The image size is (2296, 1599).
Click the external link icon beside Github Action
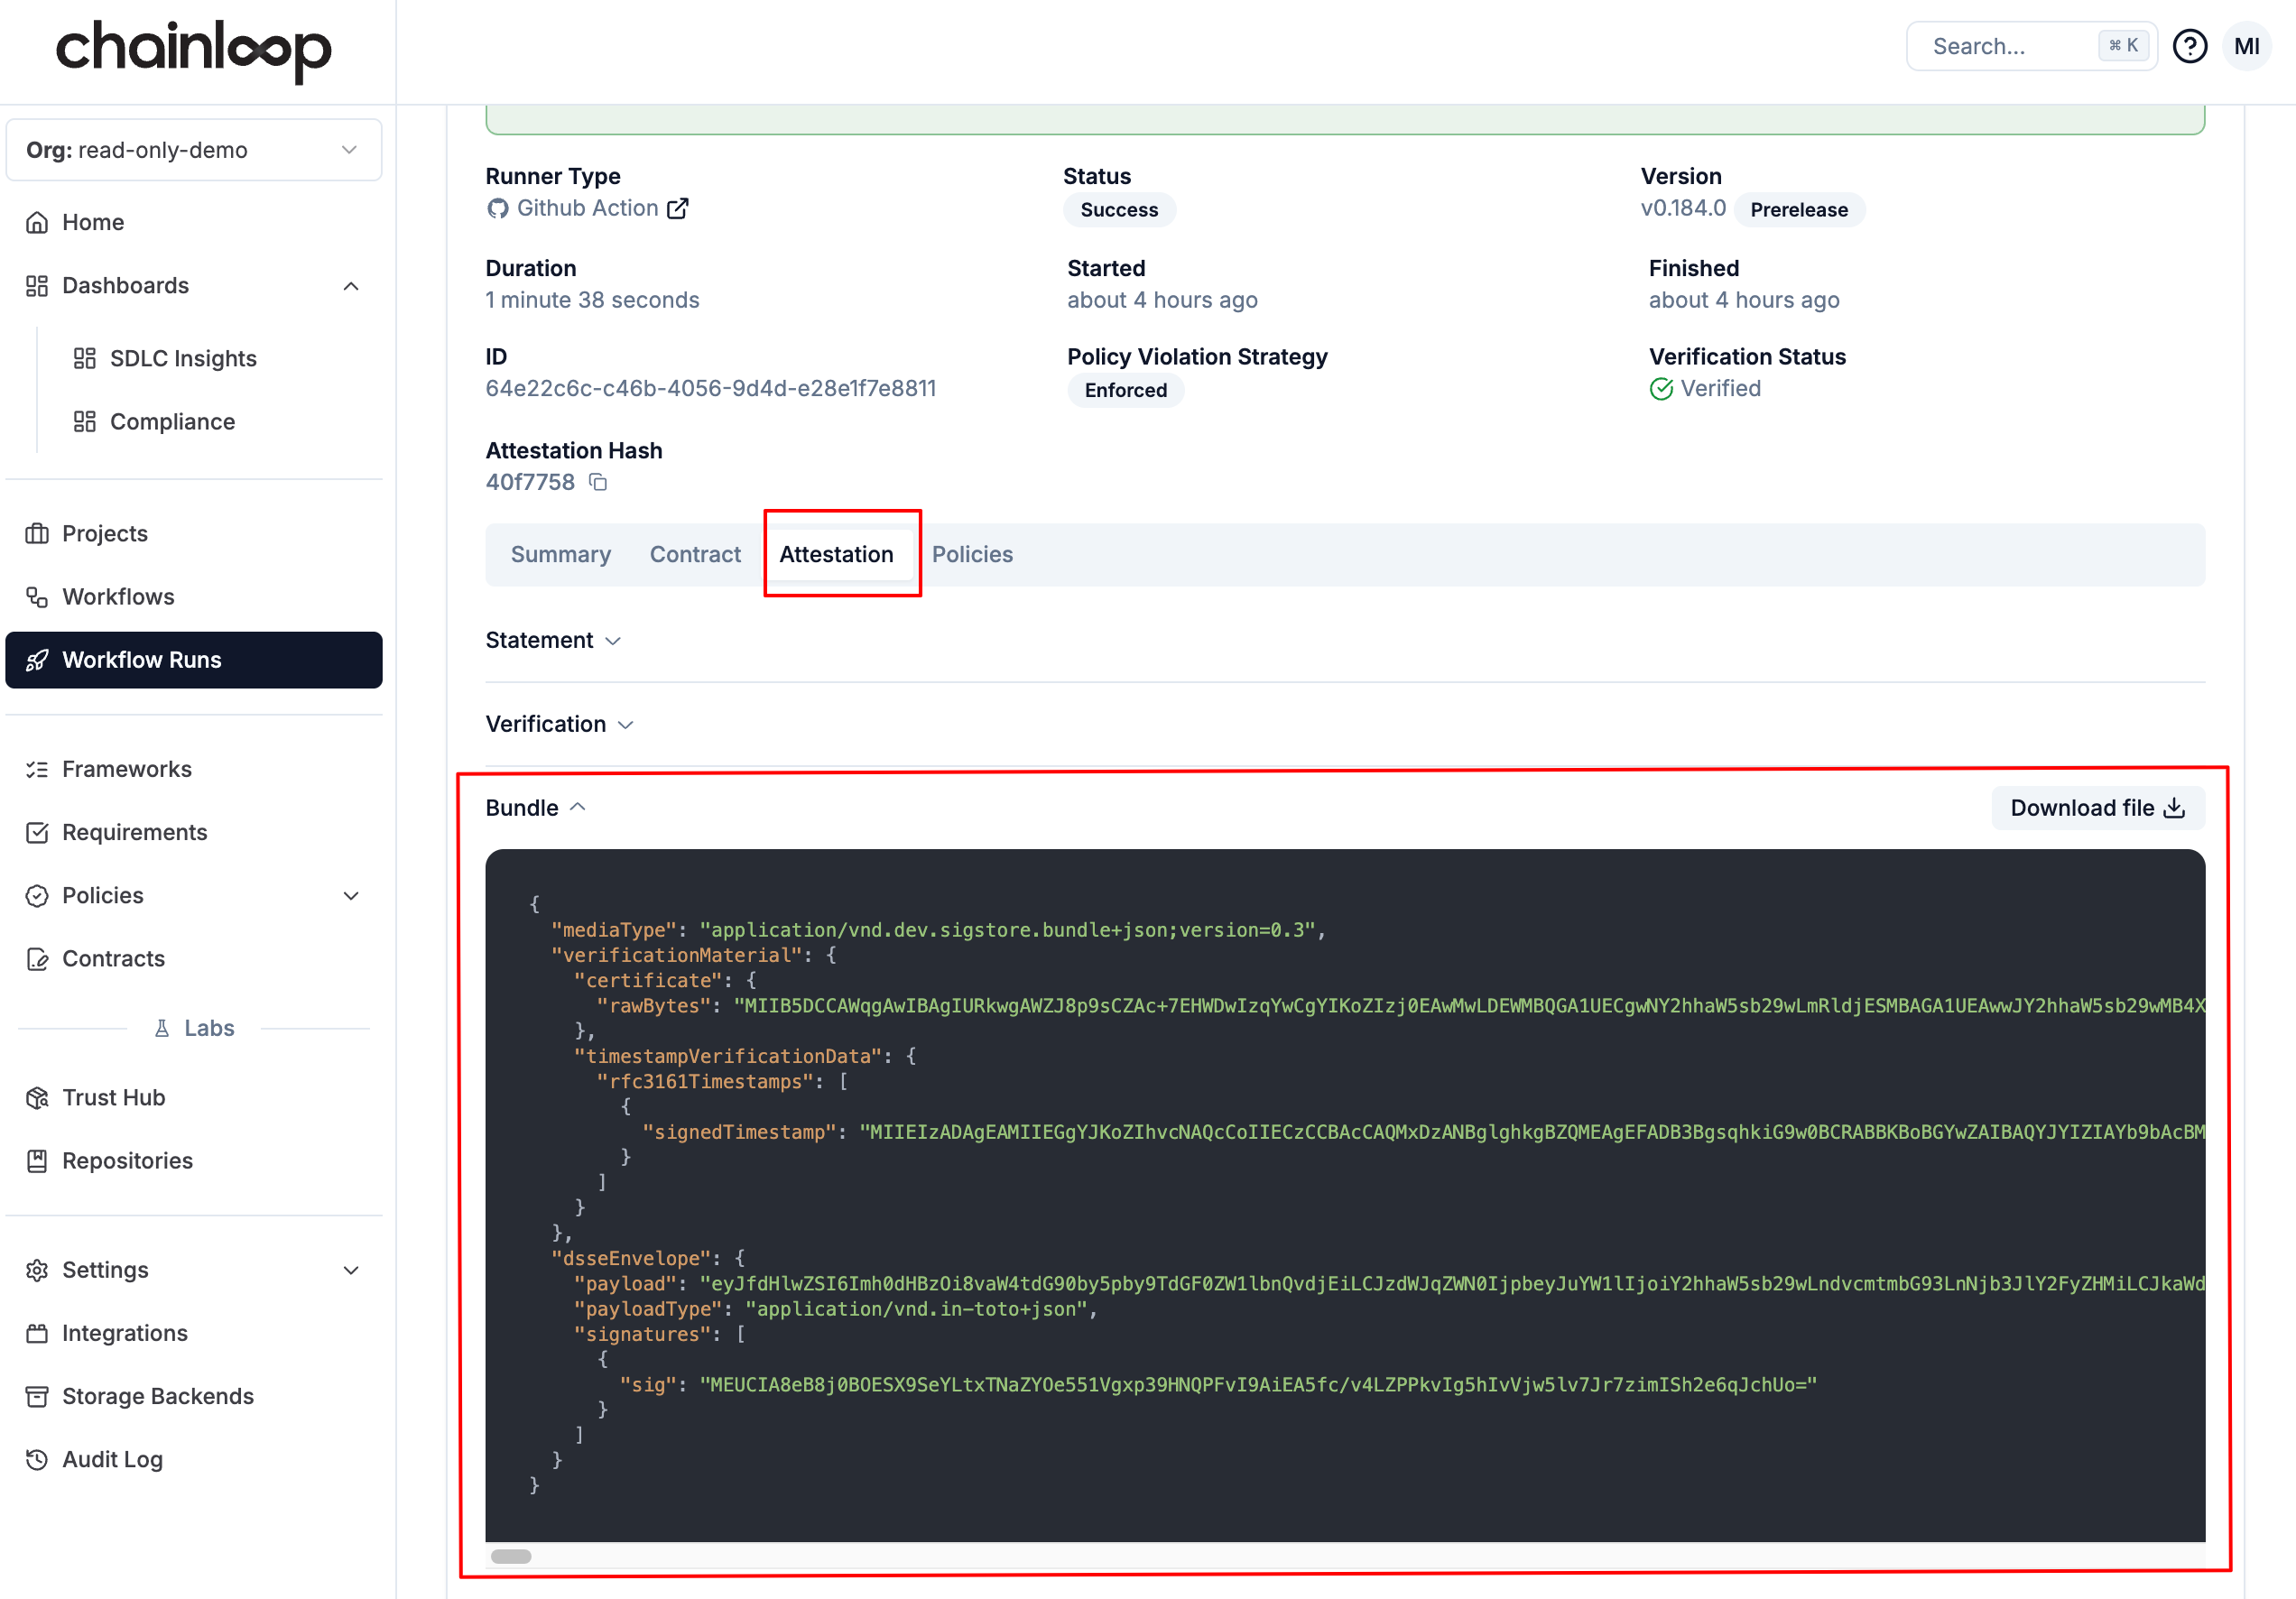pyautogui.click(x=678, y=208)
